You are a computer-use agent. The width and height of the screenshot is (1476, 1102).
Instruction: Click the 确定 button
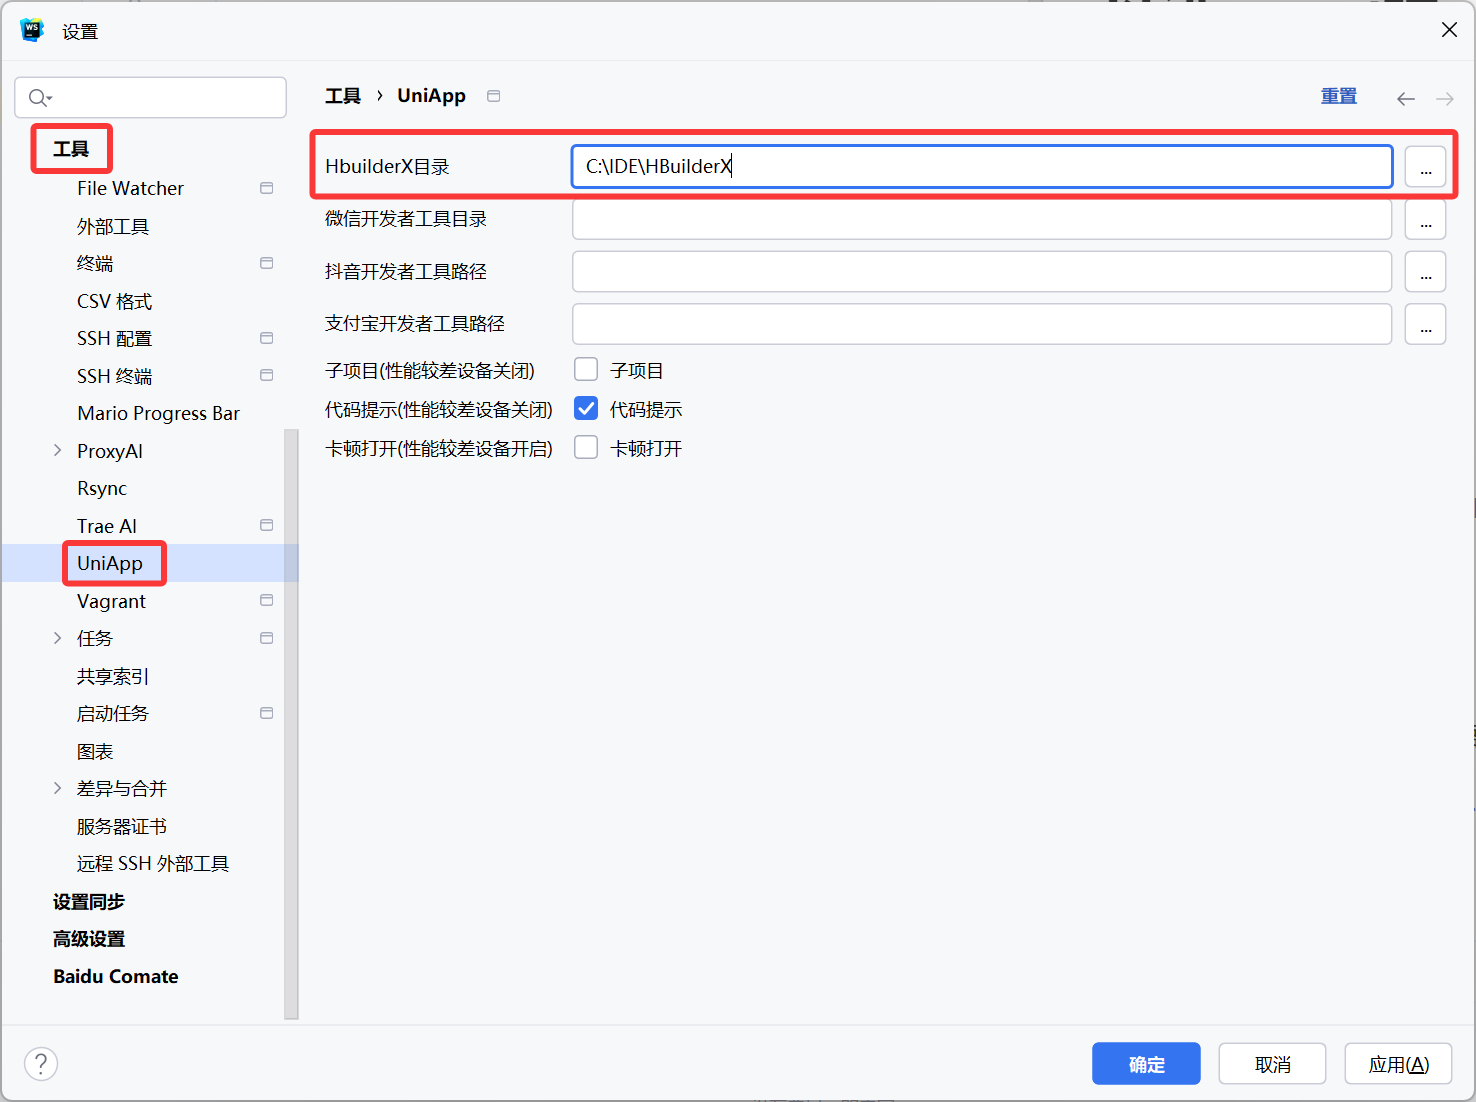coord(1146,1064)
